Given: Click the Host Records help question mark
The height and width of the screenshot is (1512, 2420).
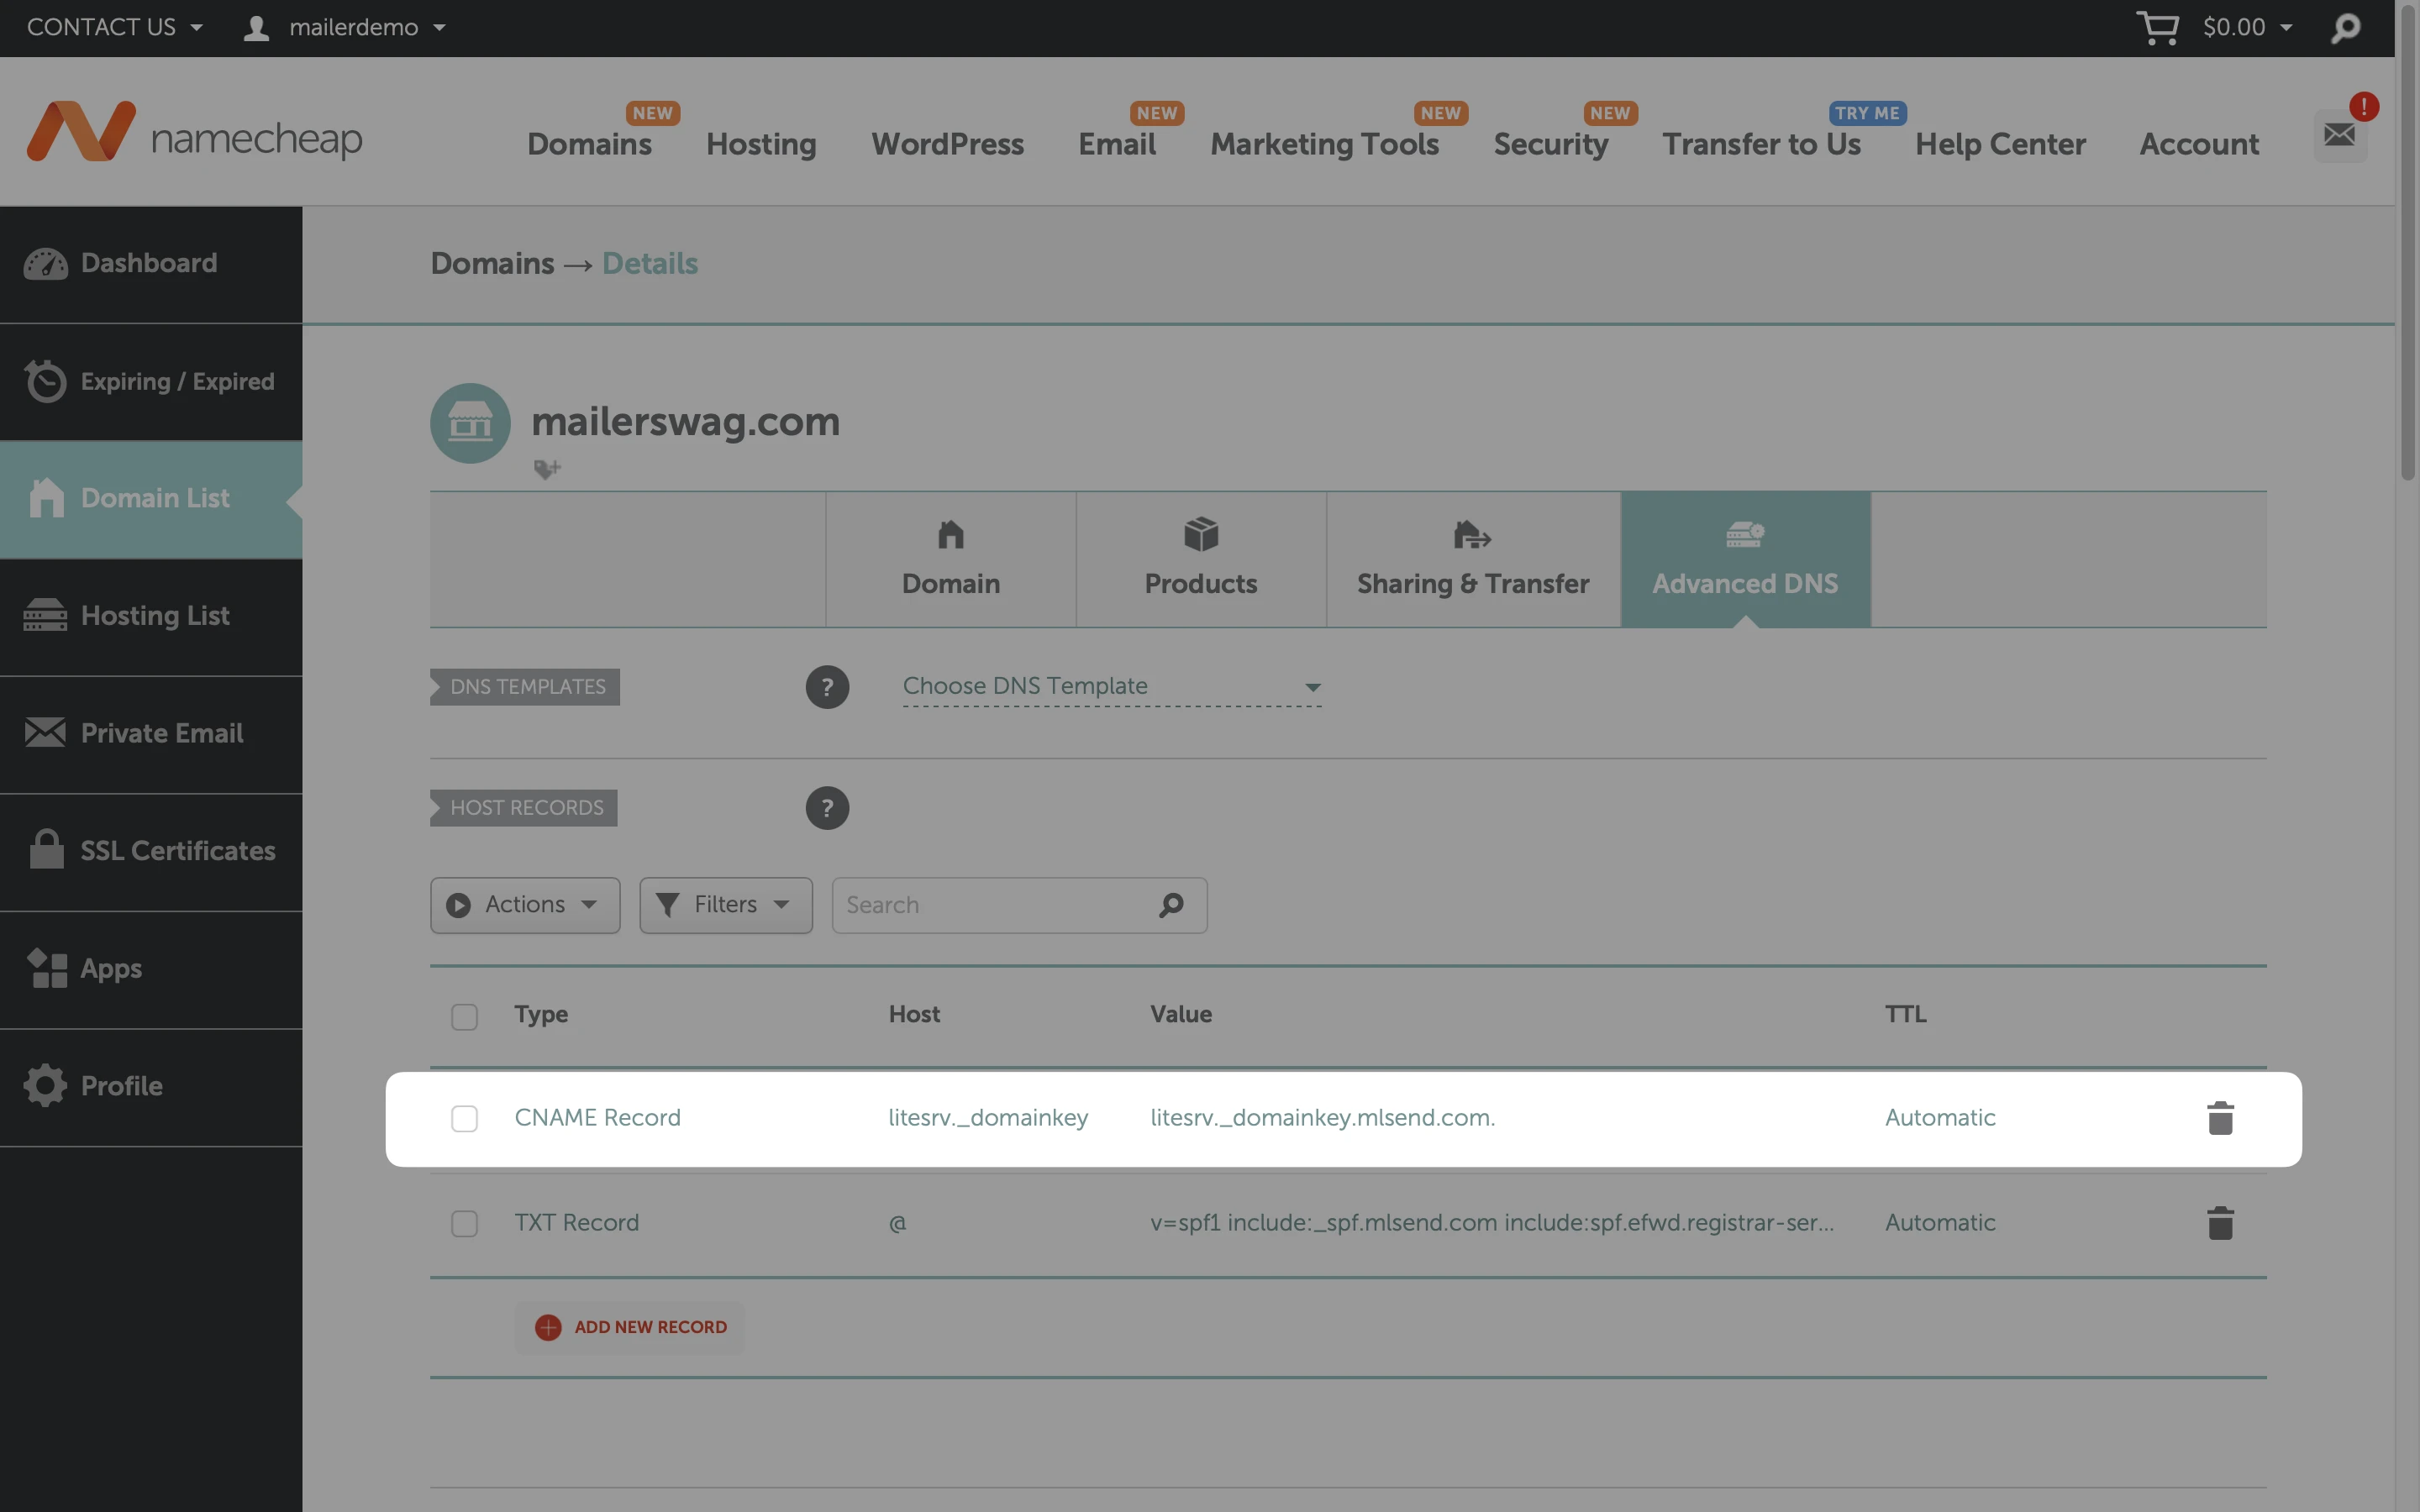Looking at the screenshot, I should [827, 808].
